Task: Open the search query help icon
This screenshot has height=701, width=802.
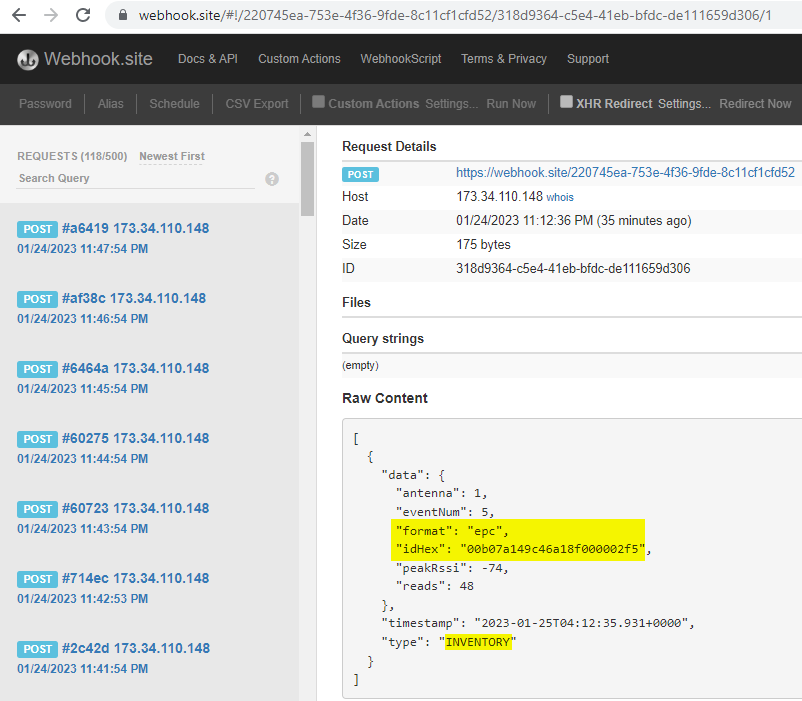Action: pos(272,179)
